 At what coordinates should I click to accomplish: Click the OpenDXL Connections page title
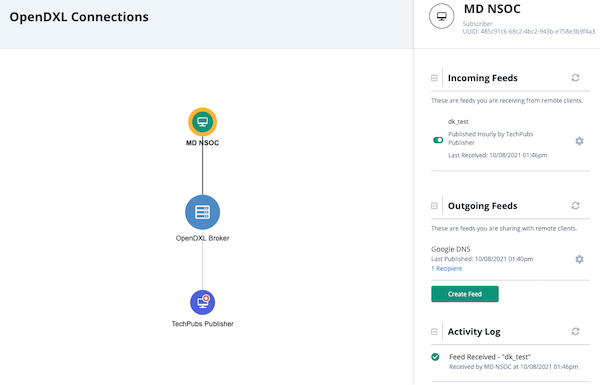coord(79,17)
